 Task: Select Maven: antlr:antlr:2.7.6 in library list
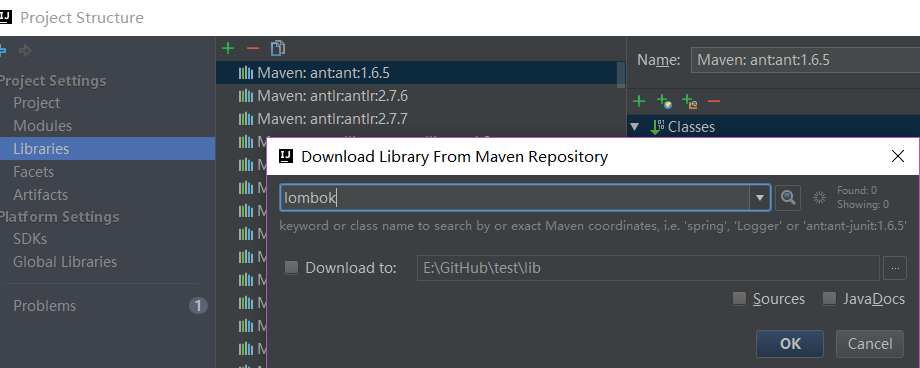point(416,96)
